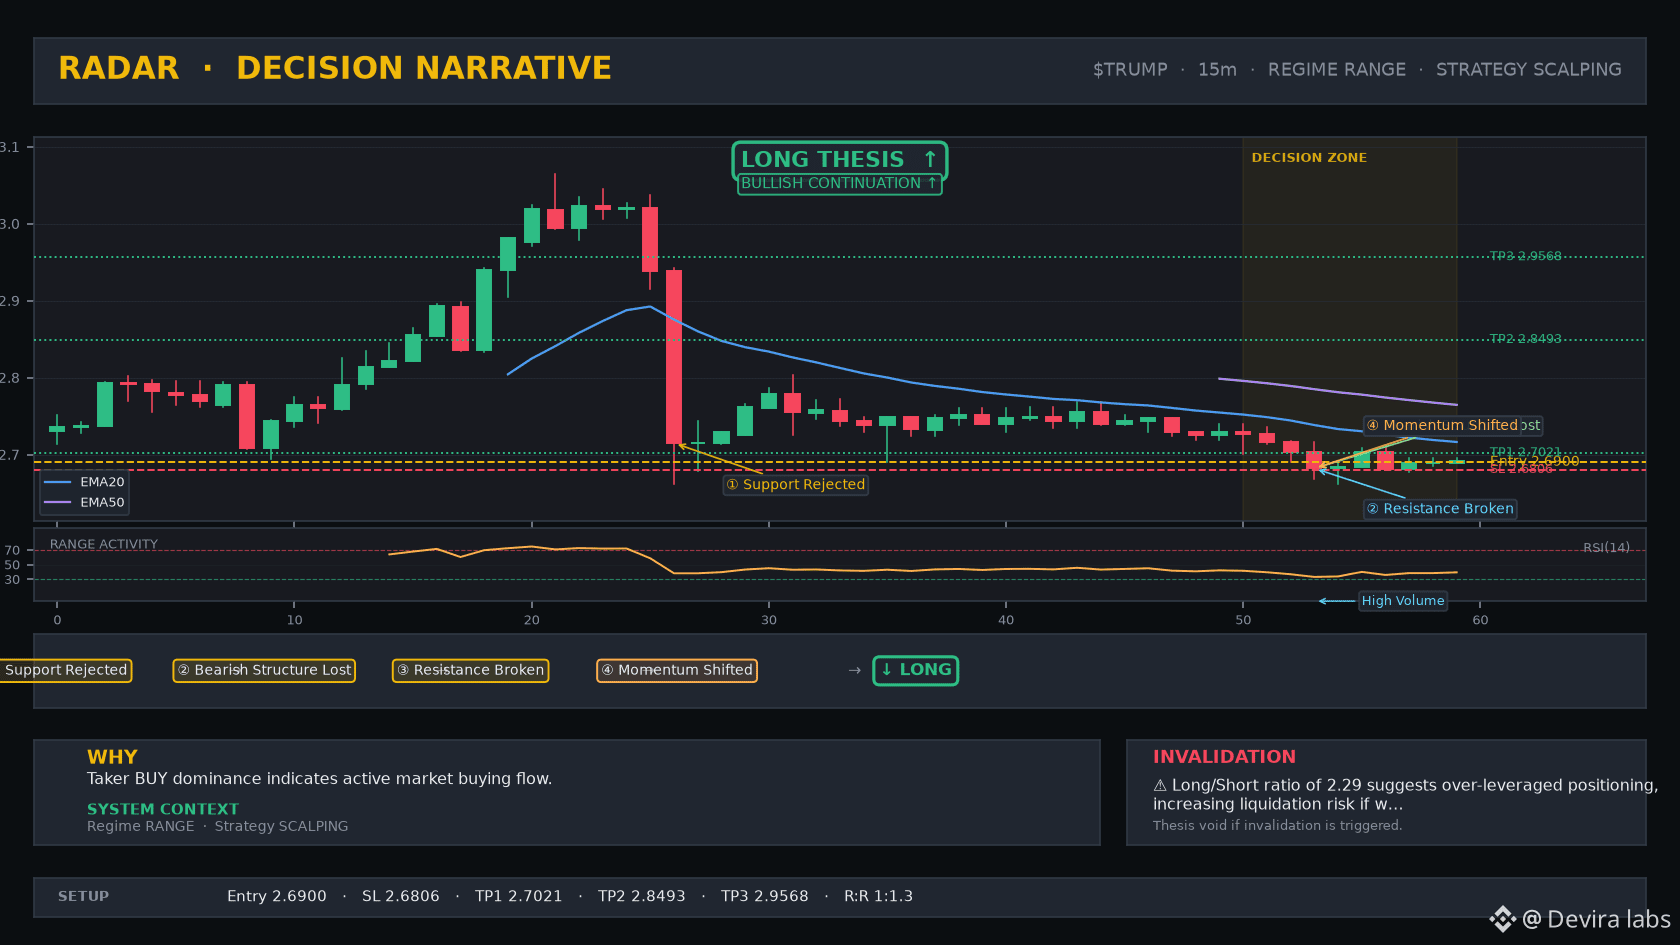Click the $TRUMP symbol in header

pyautogui.click(x=1130, y=70)
